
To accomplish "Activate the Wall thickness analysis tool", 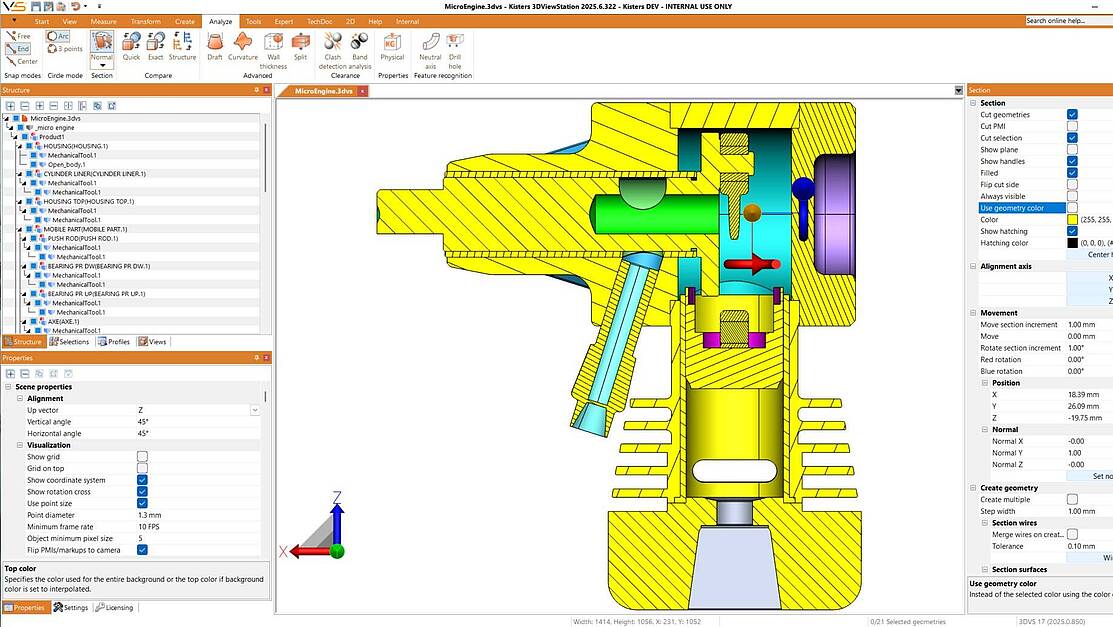I will point(272,45).
